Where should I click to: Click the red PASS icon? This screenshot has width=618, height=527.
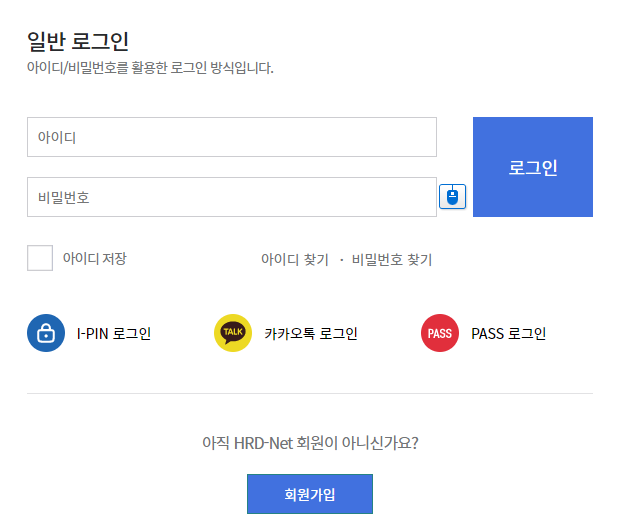tap(440, 333)
